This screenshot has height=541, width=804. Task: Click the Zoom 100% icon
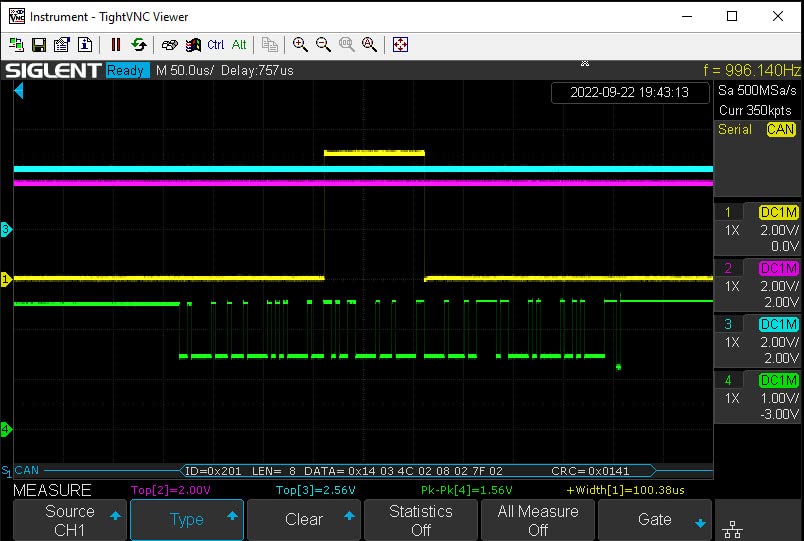[347, 45]
